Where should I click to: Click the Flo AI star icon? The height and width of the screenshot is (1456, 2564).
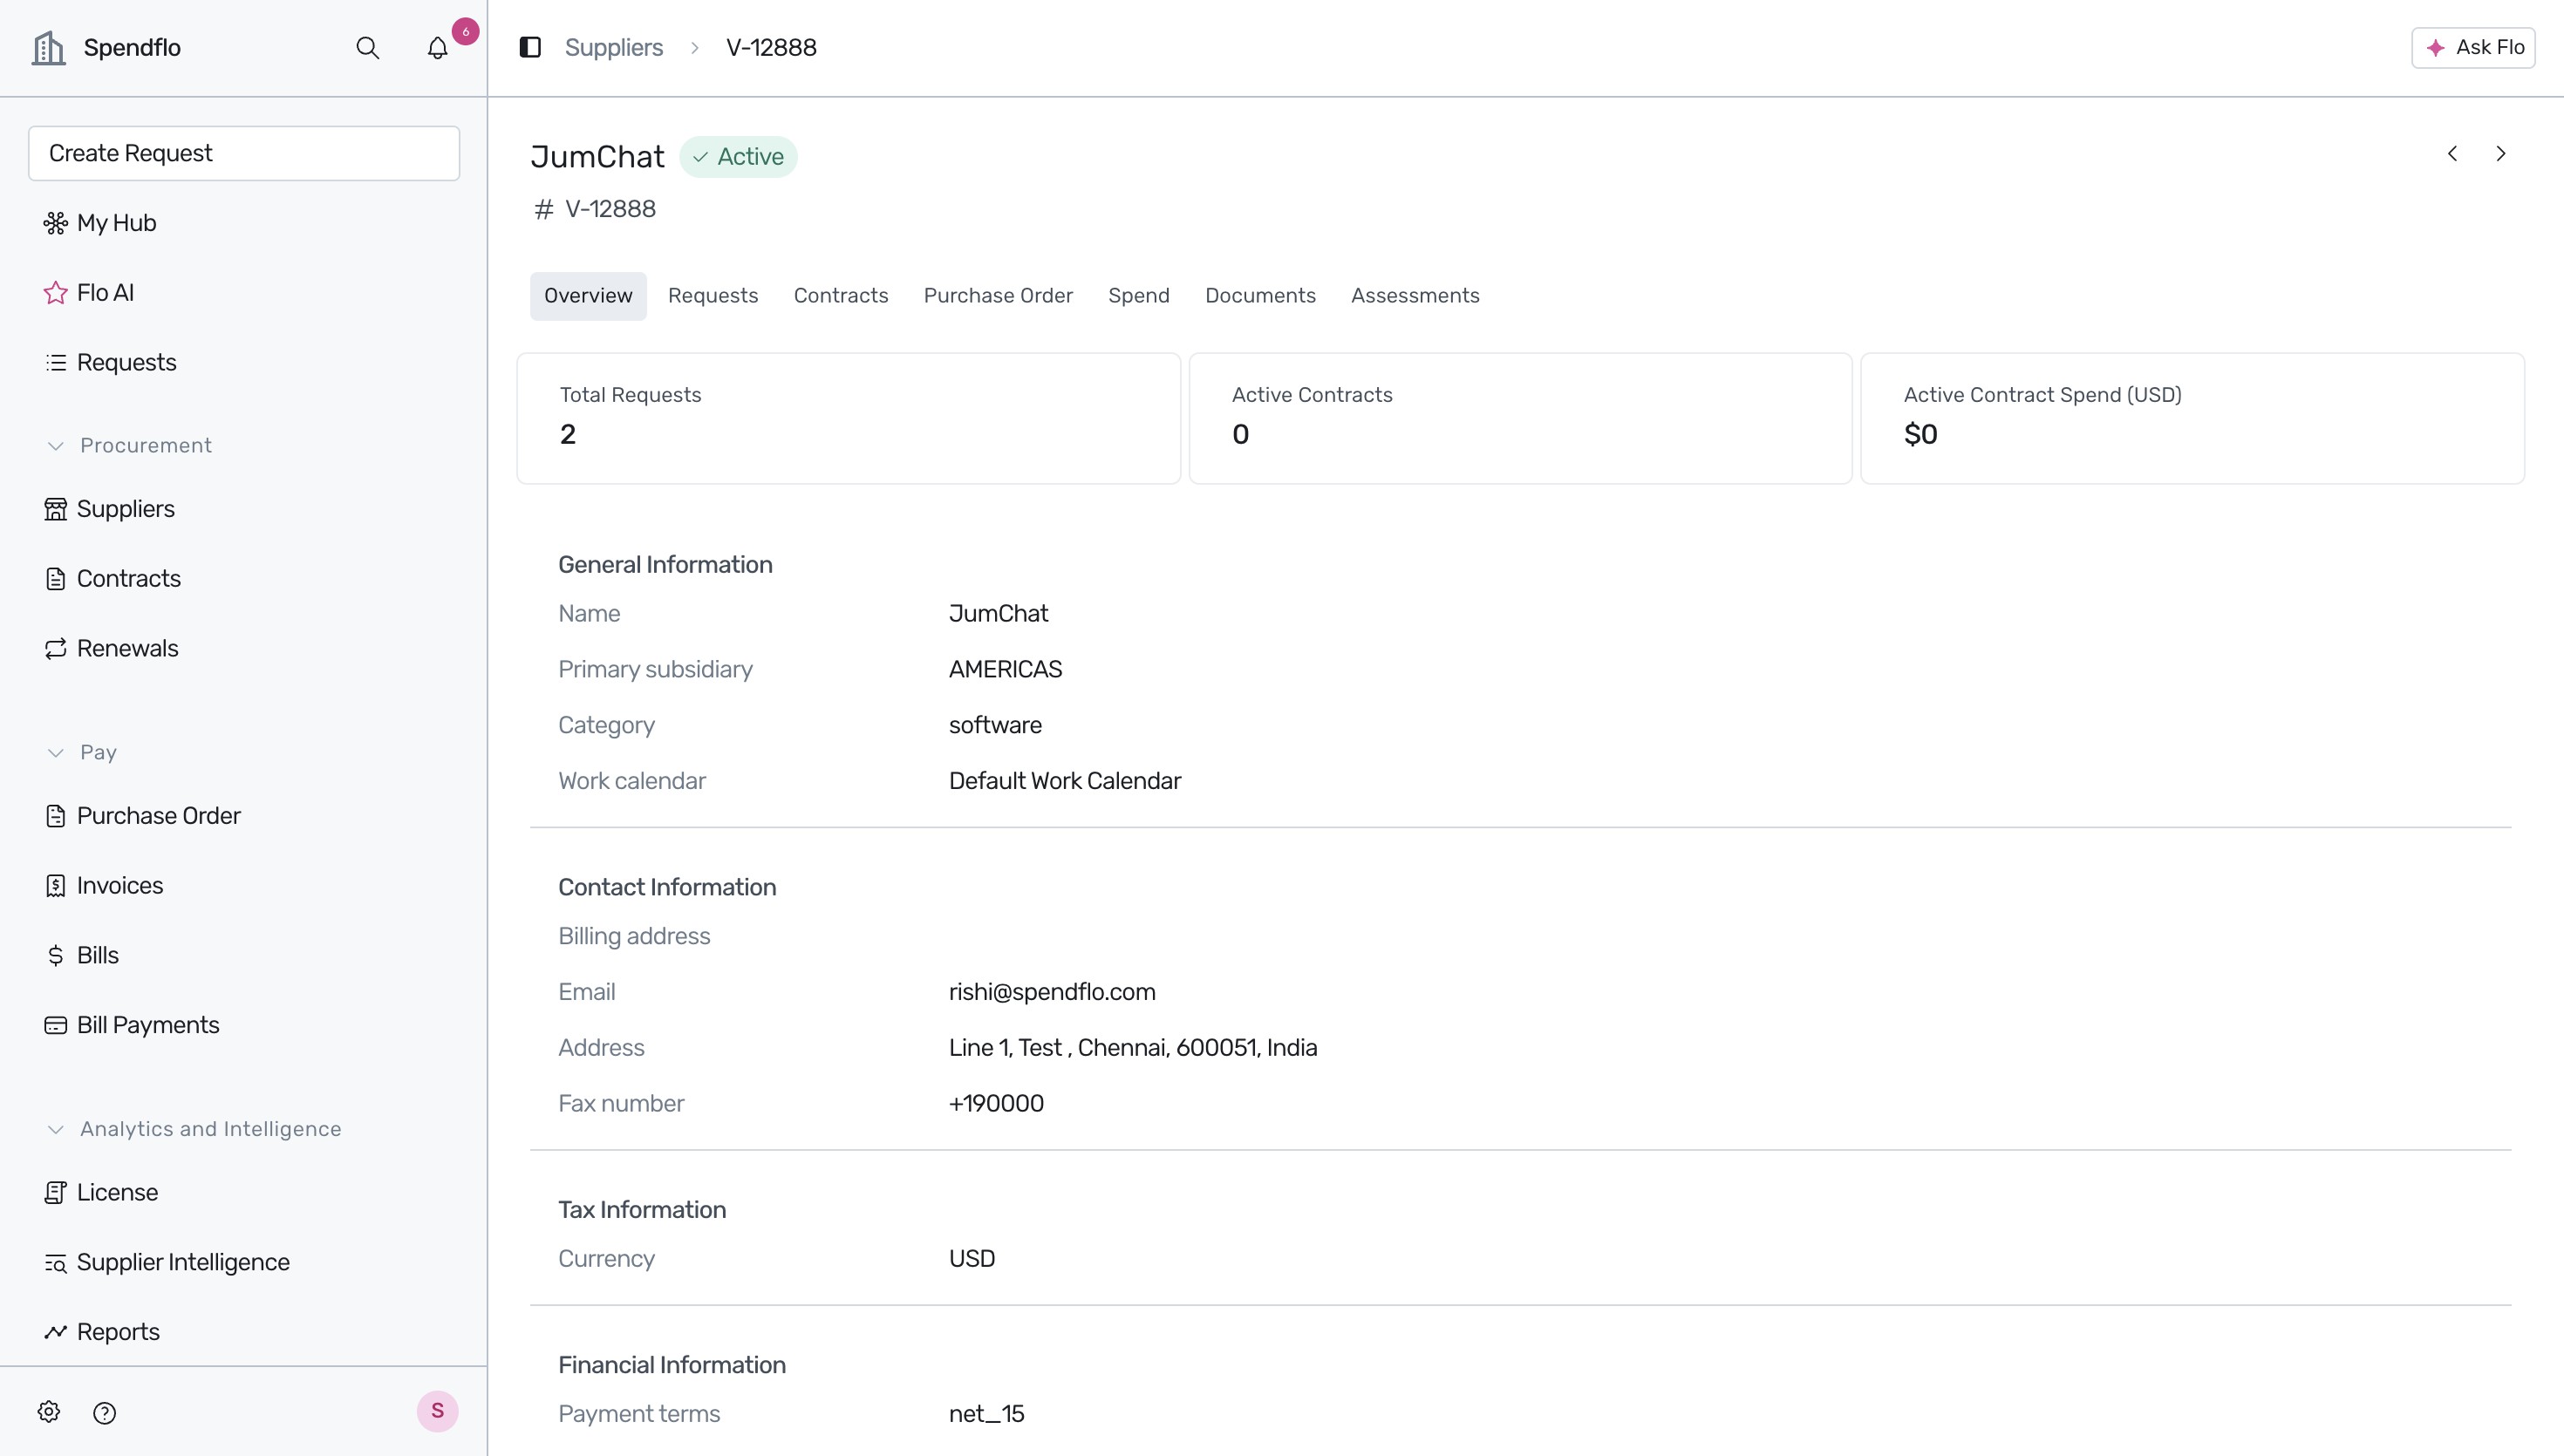(56, 293)
